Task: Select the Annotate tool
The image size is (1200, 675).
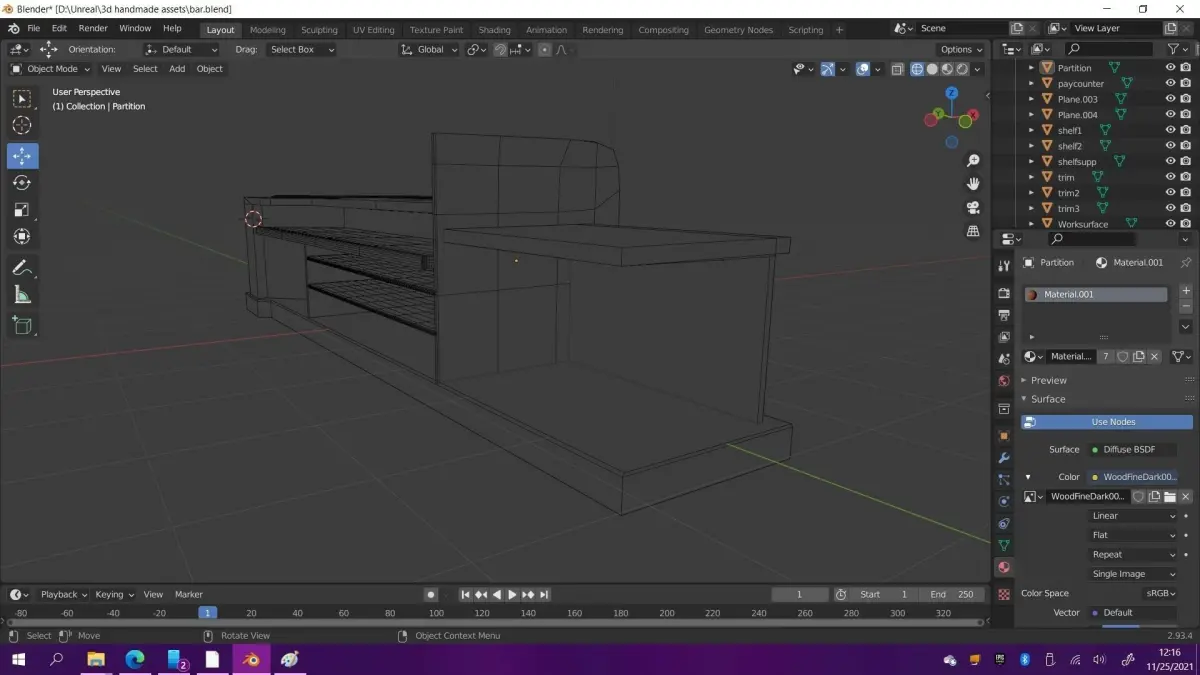Action: click(22, 268)
